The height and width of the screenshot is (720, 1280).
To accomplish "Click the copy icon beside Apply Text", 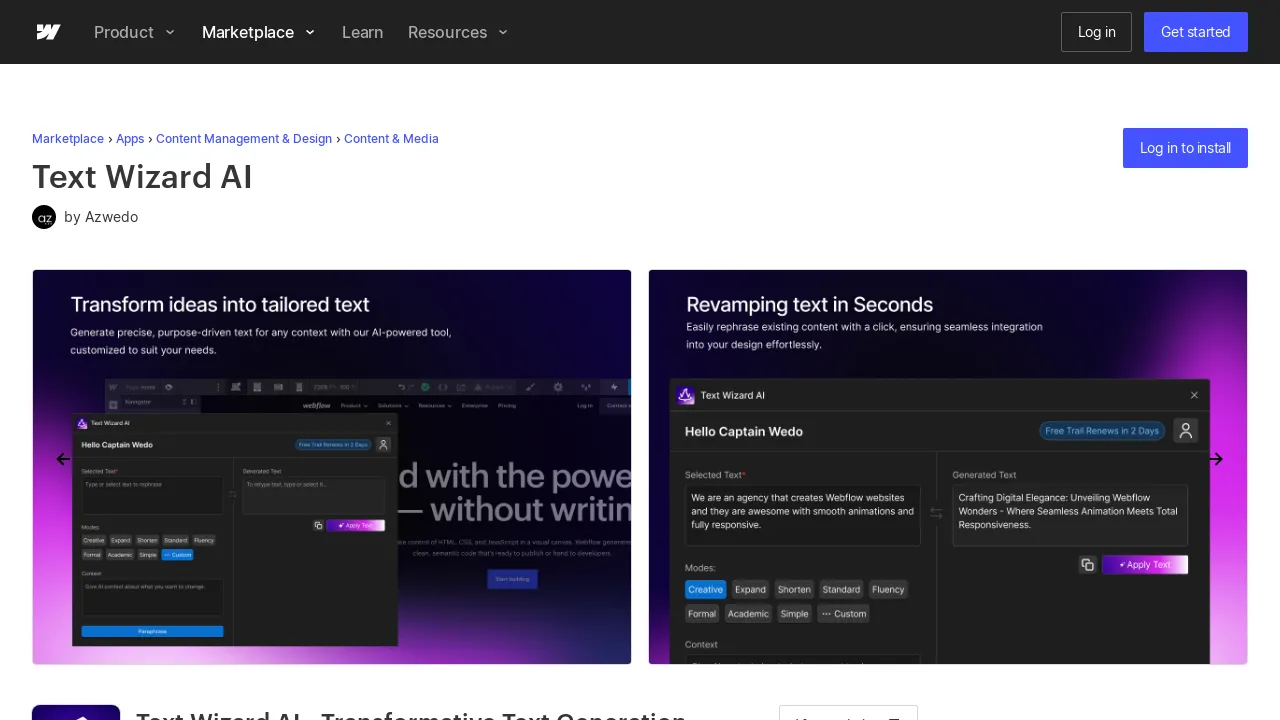I will 1088,564.
